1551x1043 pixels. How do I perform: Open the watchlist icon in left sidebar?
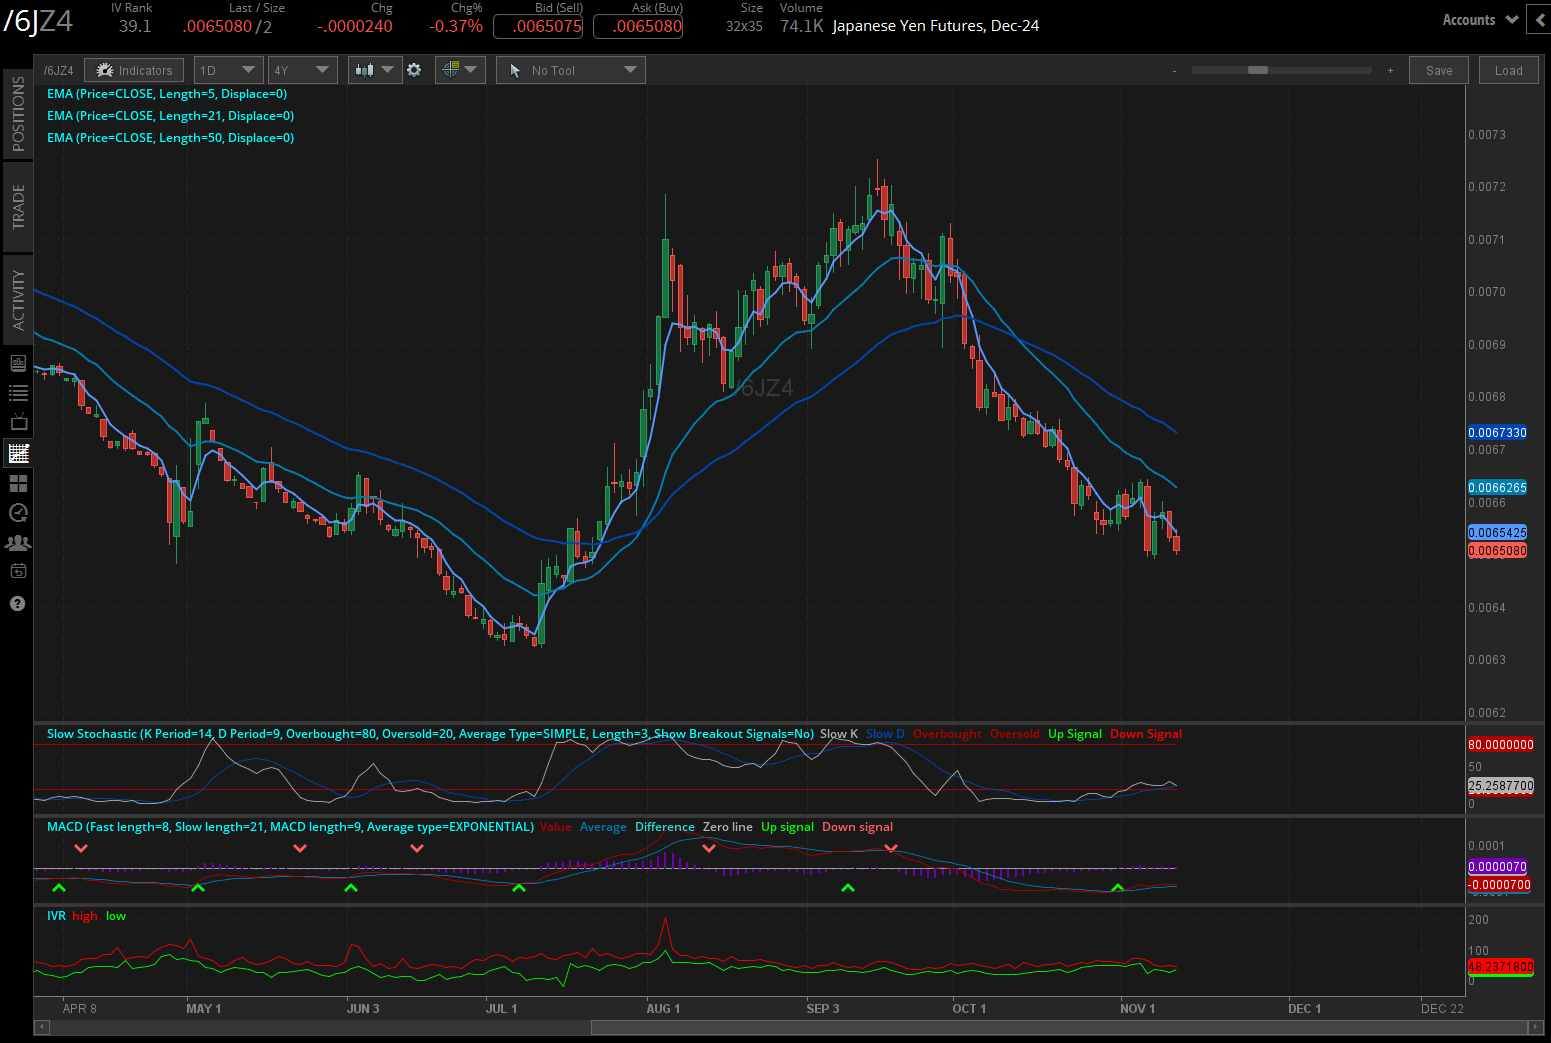18,393
